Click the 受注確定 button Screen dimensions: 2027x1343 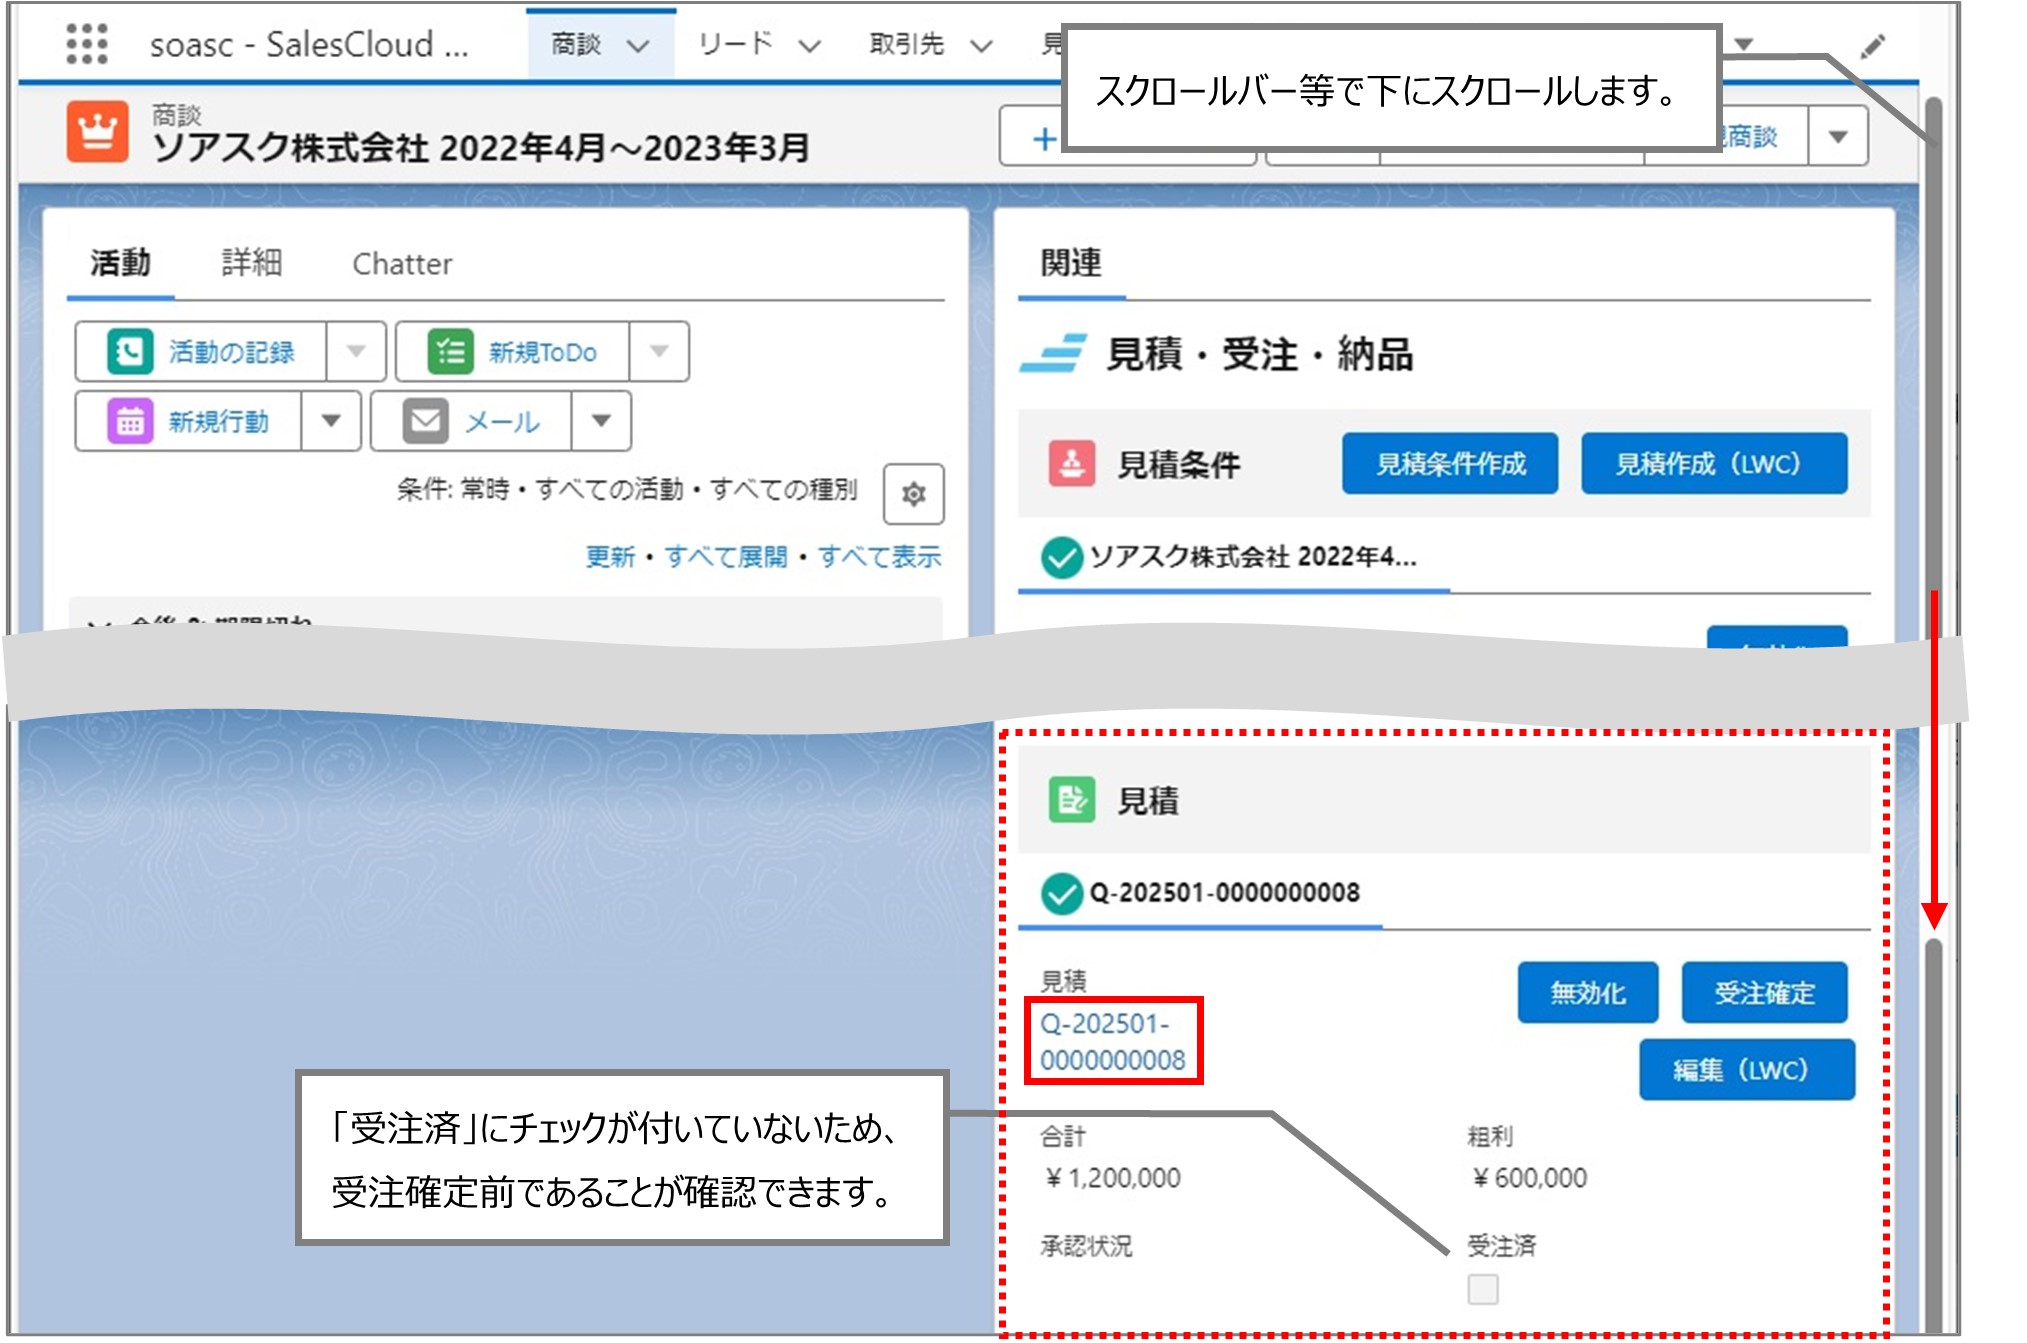tap(1765, 992)
